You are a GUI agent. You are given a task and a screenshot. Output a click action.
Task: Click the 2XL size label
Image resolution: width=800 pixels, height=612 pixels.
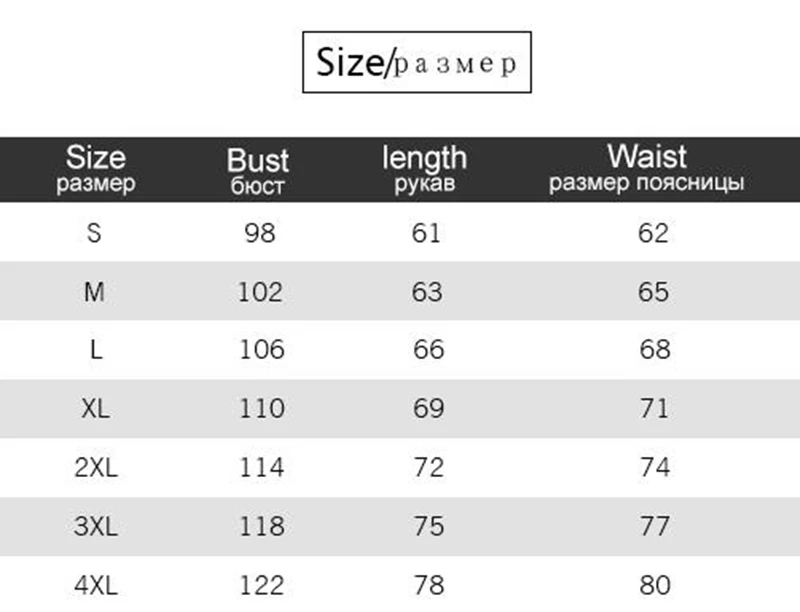(x=96, y=467)
